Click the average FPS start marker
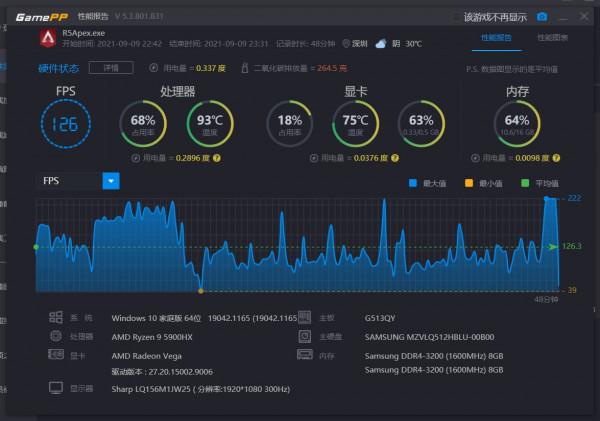This screenshot has height=421, width=600. [36, 247]
